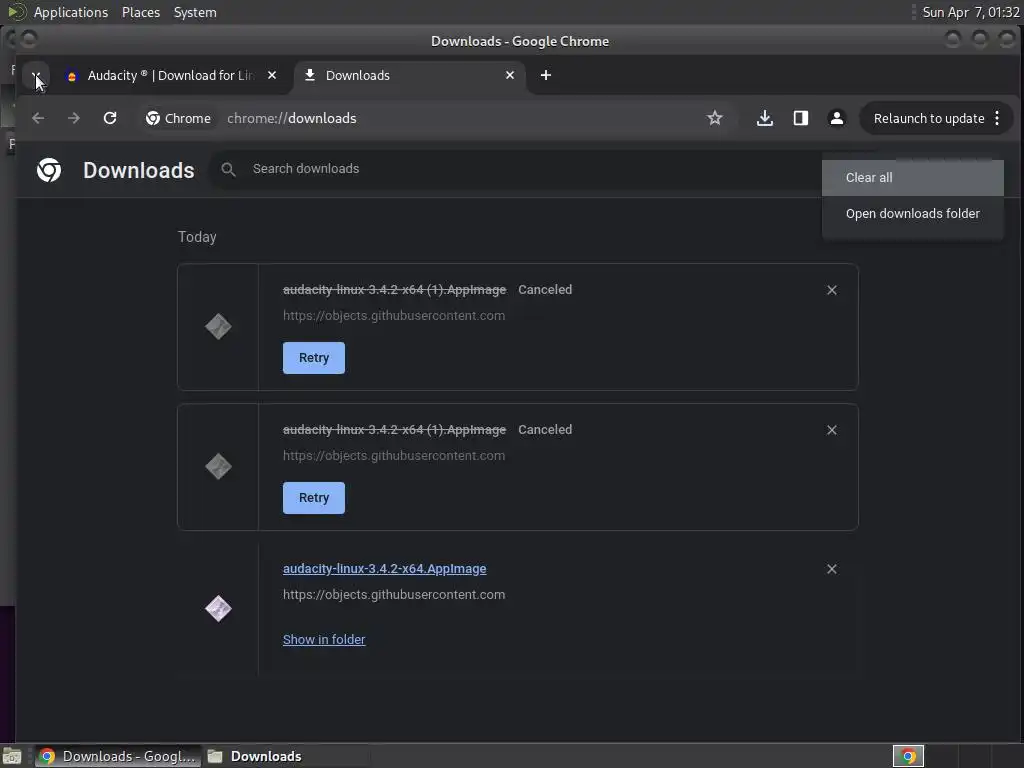Open the Places menu
Viewport: 1024px width, 768px height.
140,12
